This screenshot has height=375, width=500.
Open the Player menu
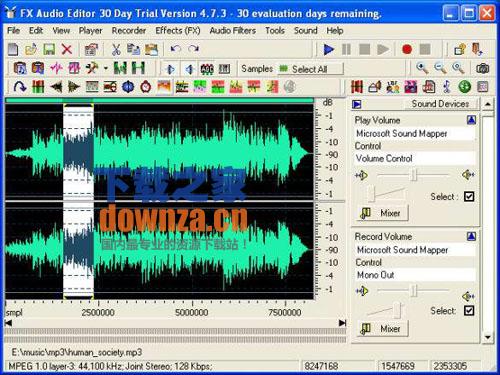click(x=90, y=31)
